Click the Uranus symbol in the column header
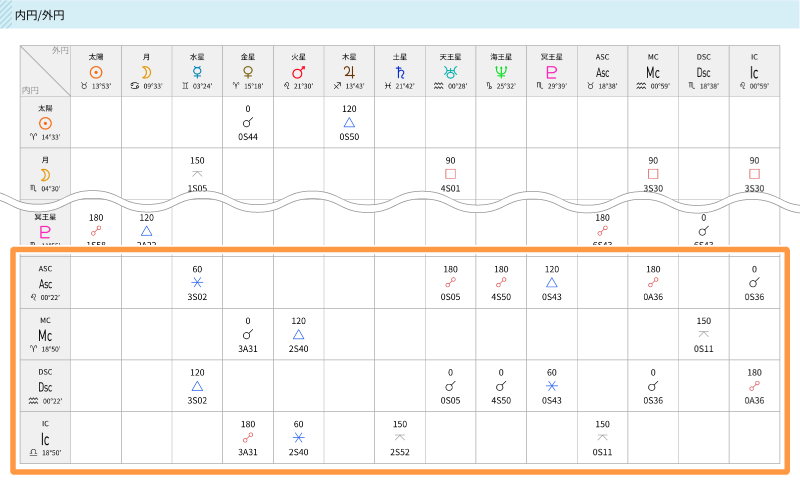Image resolution: width=800 pixels, height=482 pixels. coord(450,73)
